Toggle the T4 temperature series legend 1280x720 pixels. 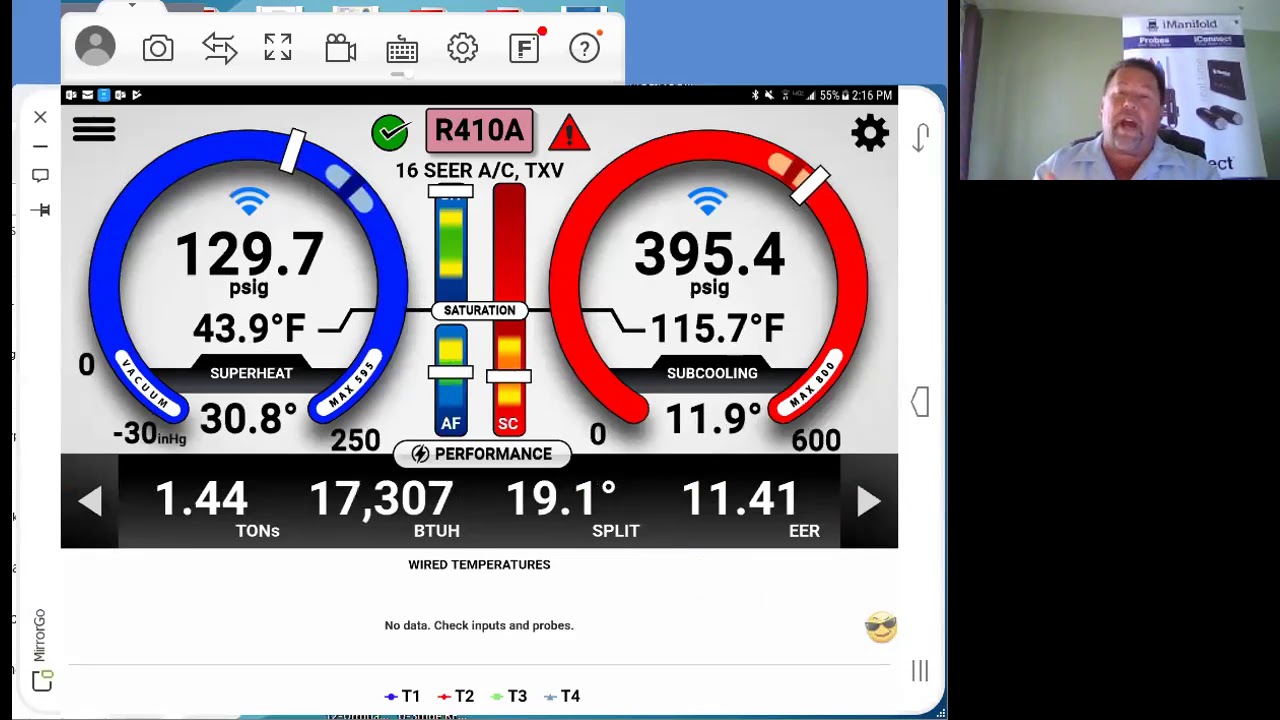coord(562,696)
